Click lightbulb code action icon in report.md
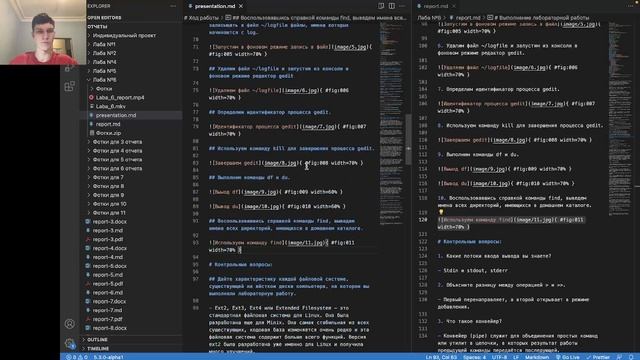The height and width of the screenshot is (360, 640). pos(441,212)
